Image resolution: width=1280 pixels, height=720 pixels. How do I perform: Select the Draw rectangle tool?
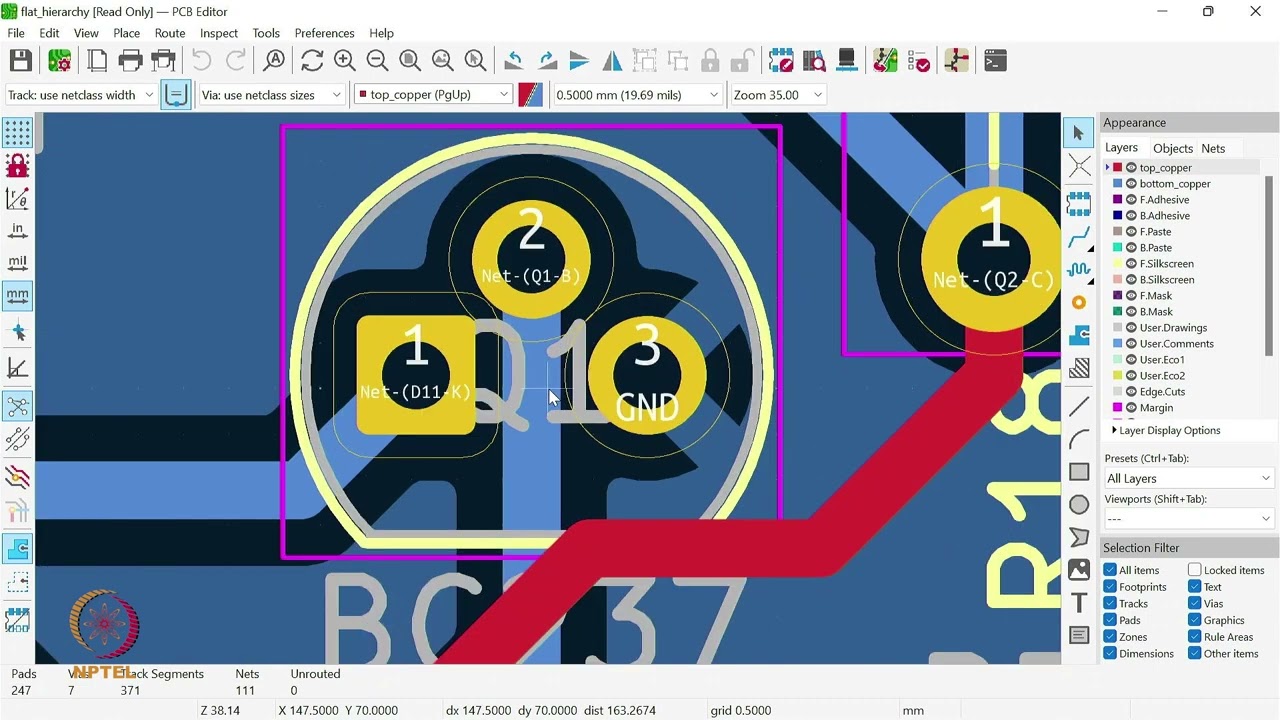1079,471
